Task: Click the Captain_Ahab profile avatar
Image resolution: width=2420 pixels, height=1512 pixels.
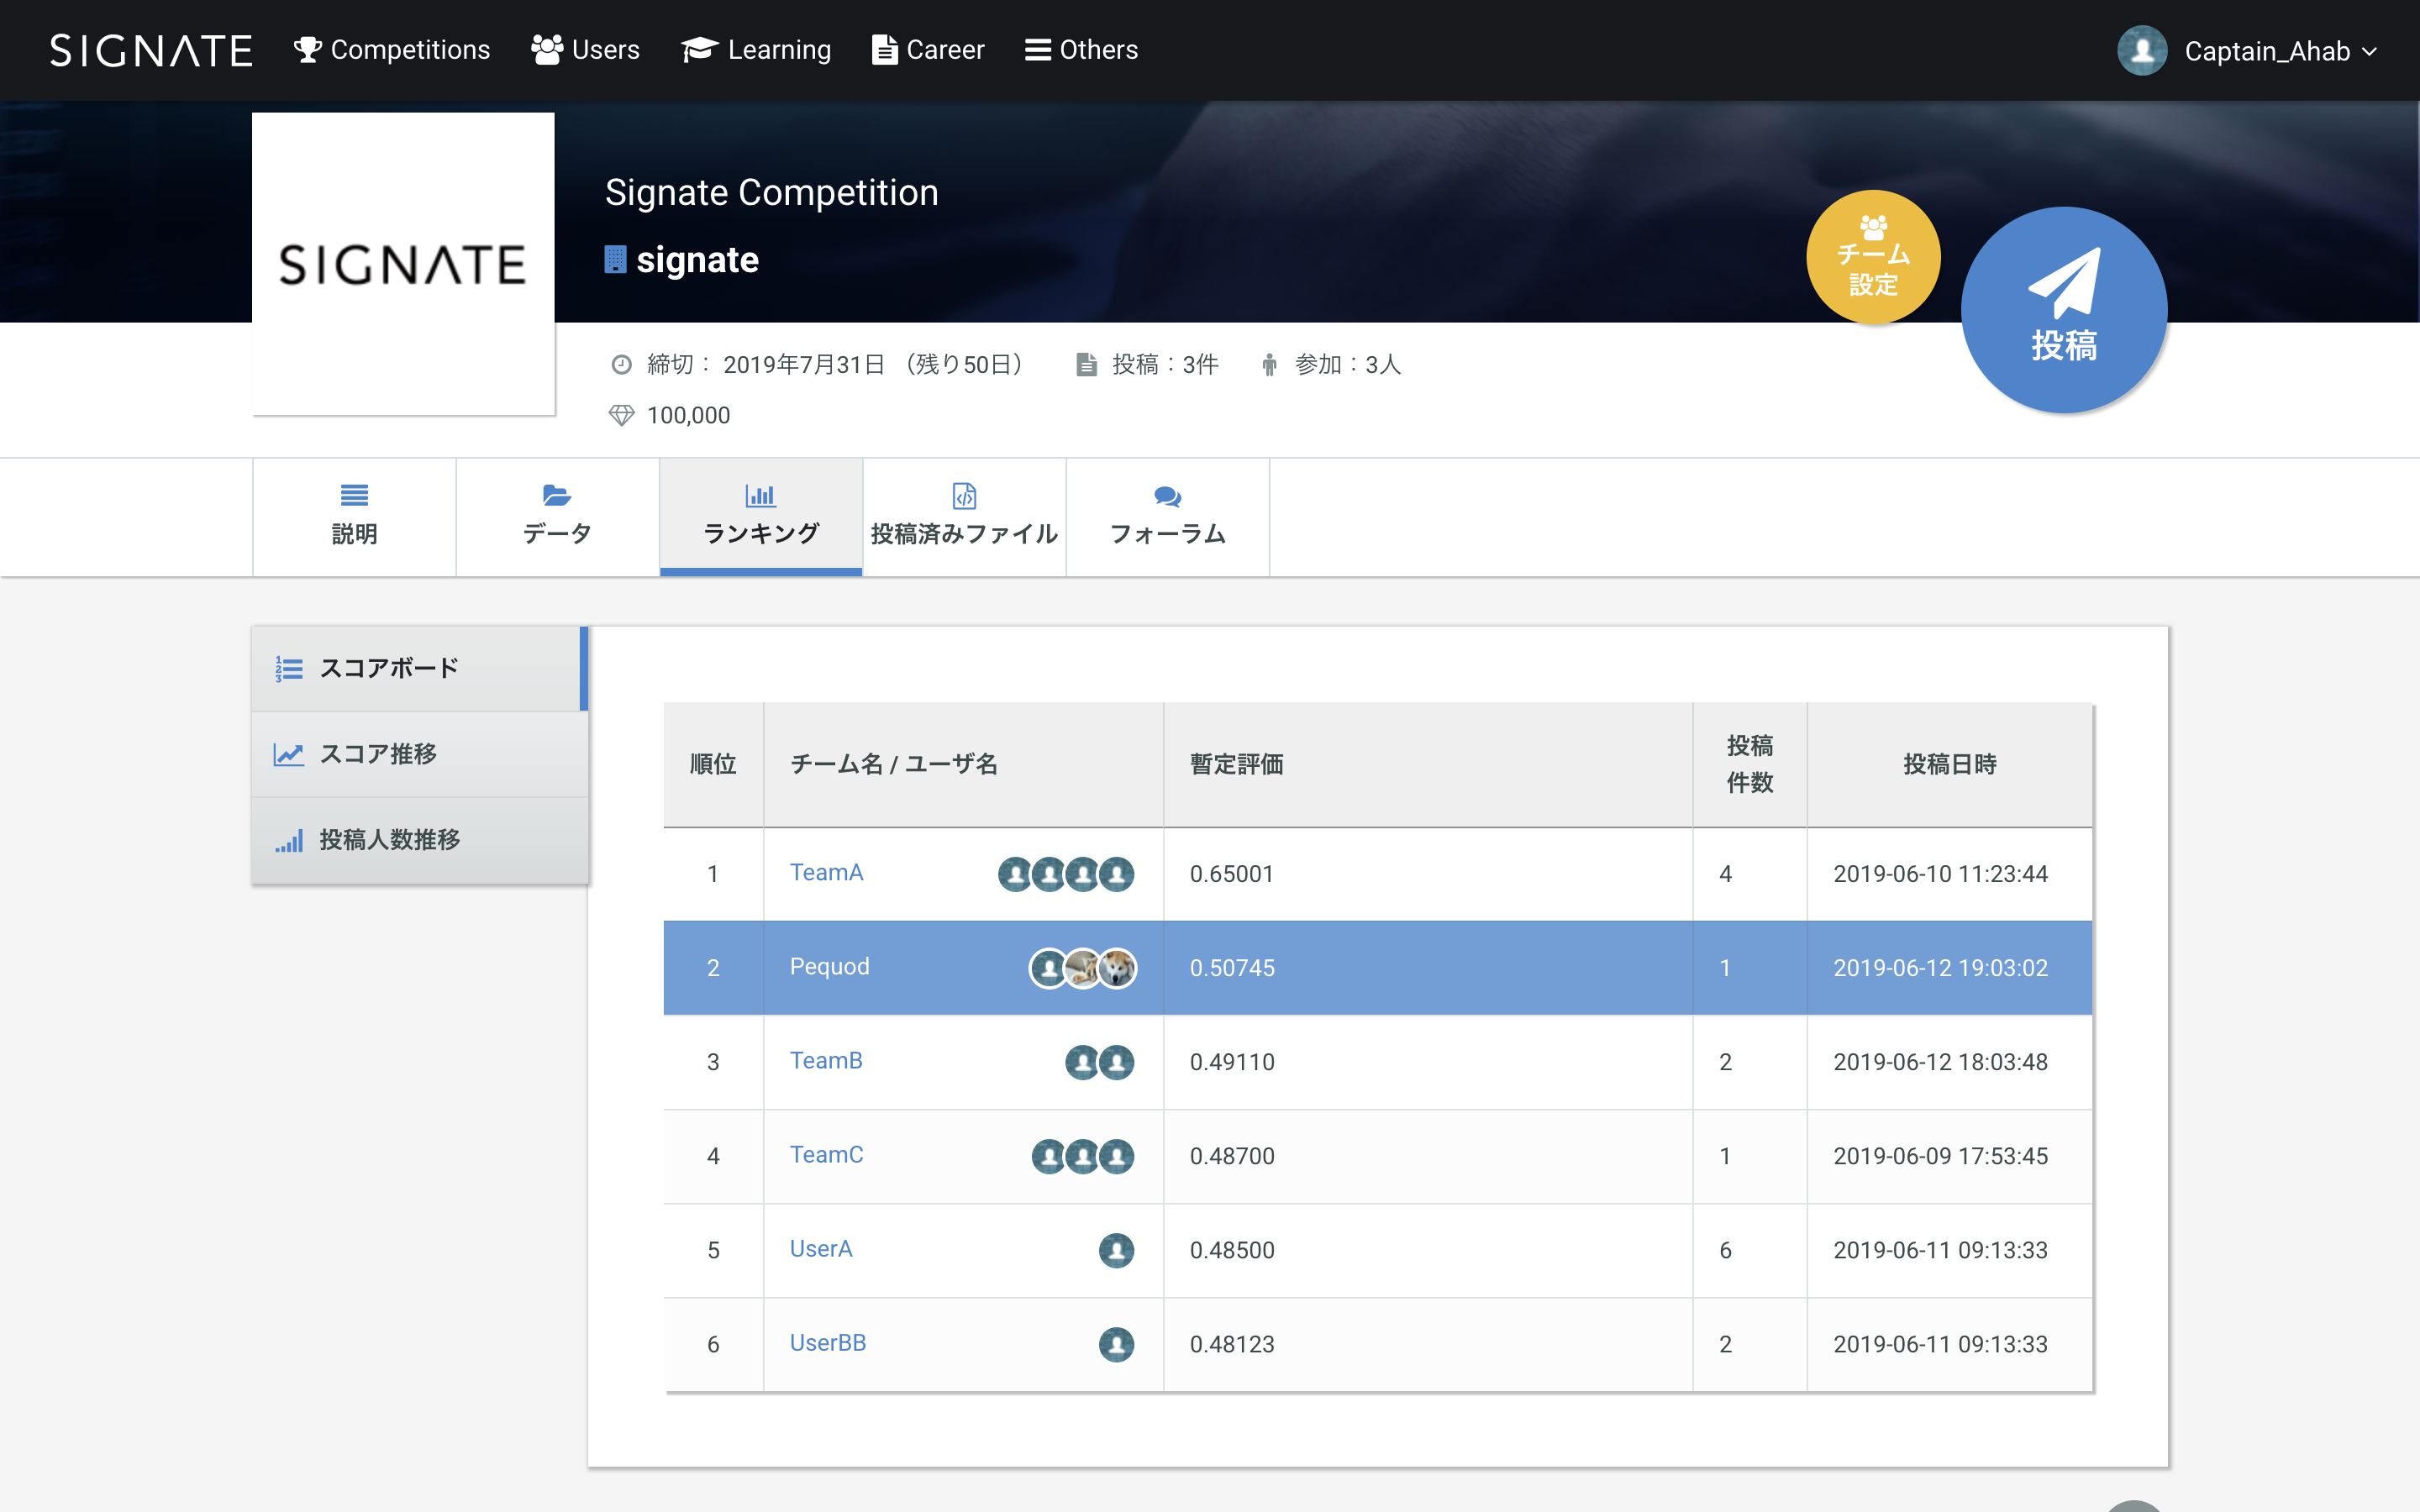Action: point(2141,51)
